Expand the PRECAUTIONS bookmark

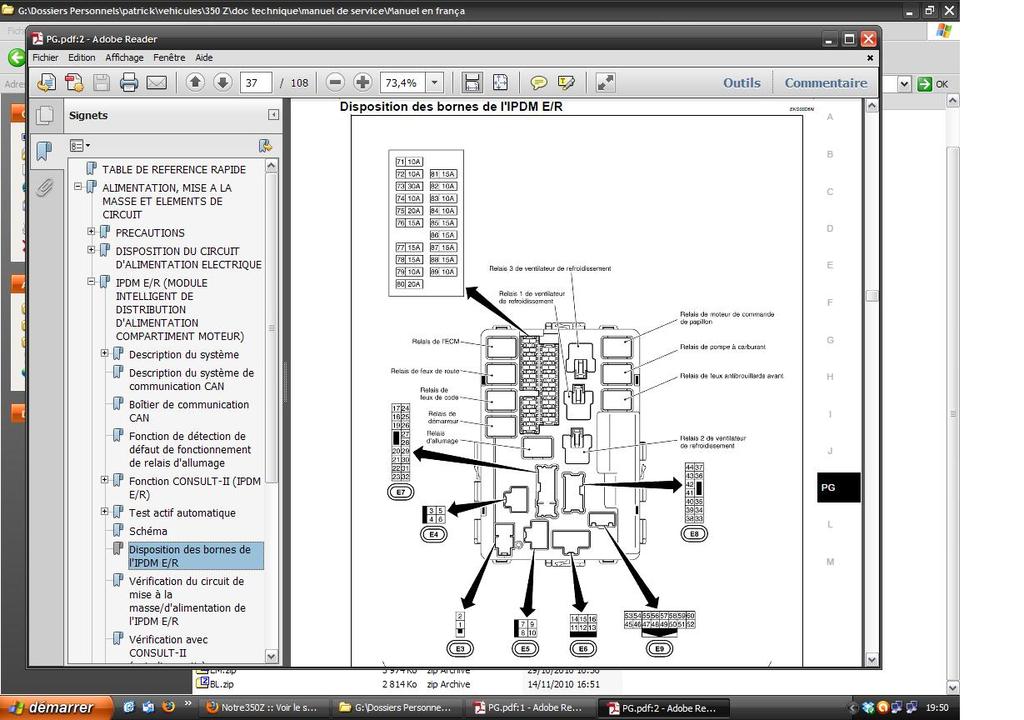pos(92,232)
